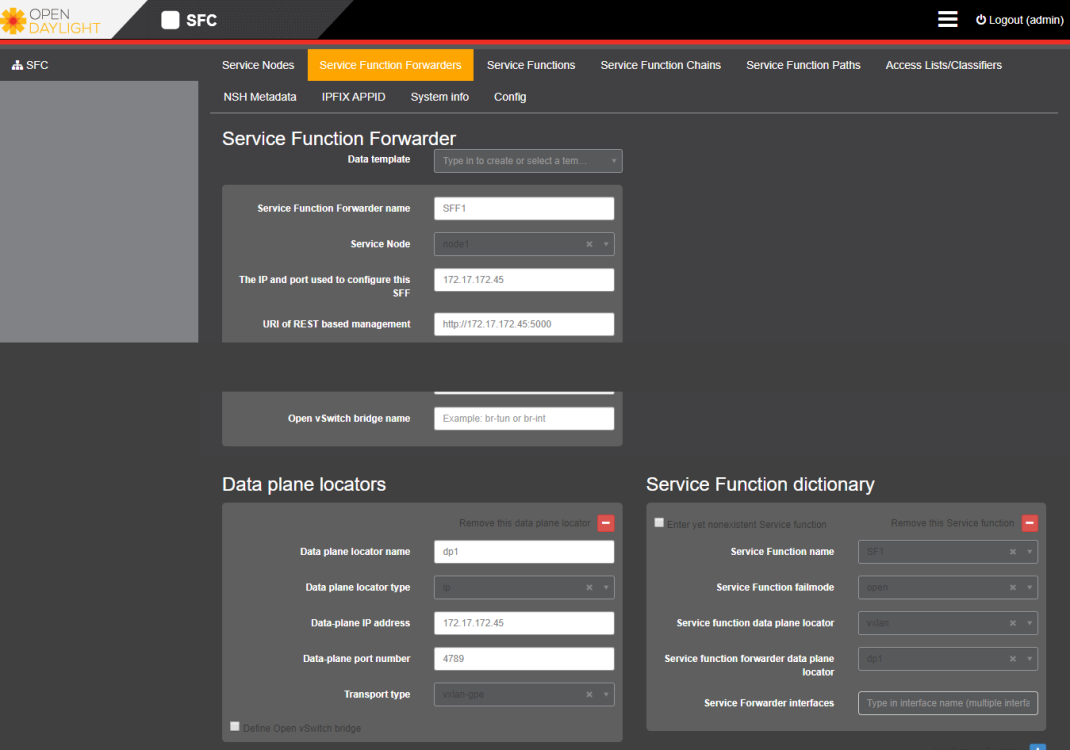Open the hamburger menu icon
Screen dimensions: 1070x750
coord(947,19)
